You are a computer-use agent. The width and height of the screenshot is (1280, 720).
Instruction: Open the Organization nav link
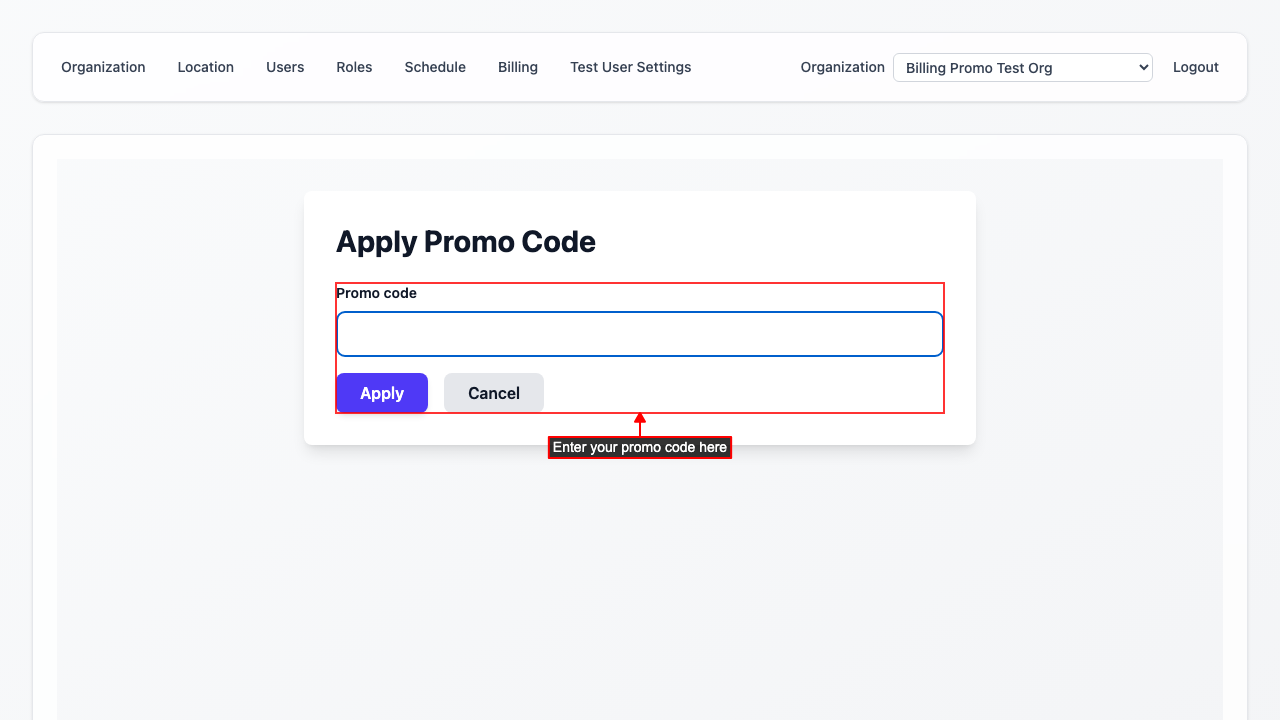pyautogui.click(x=103, y=67)
